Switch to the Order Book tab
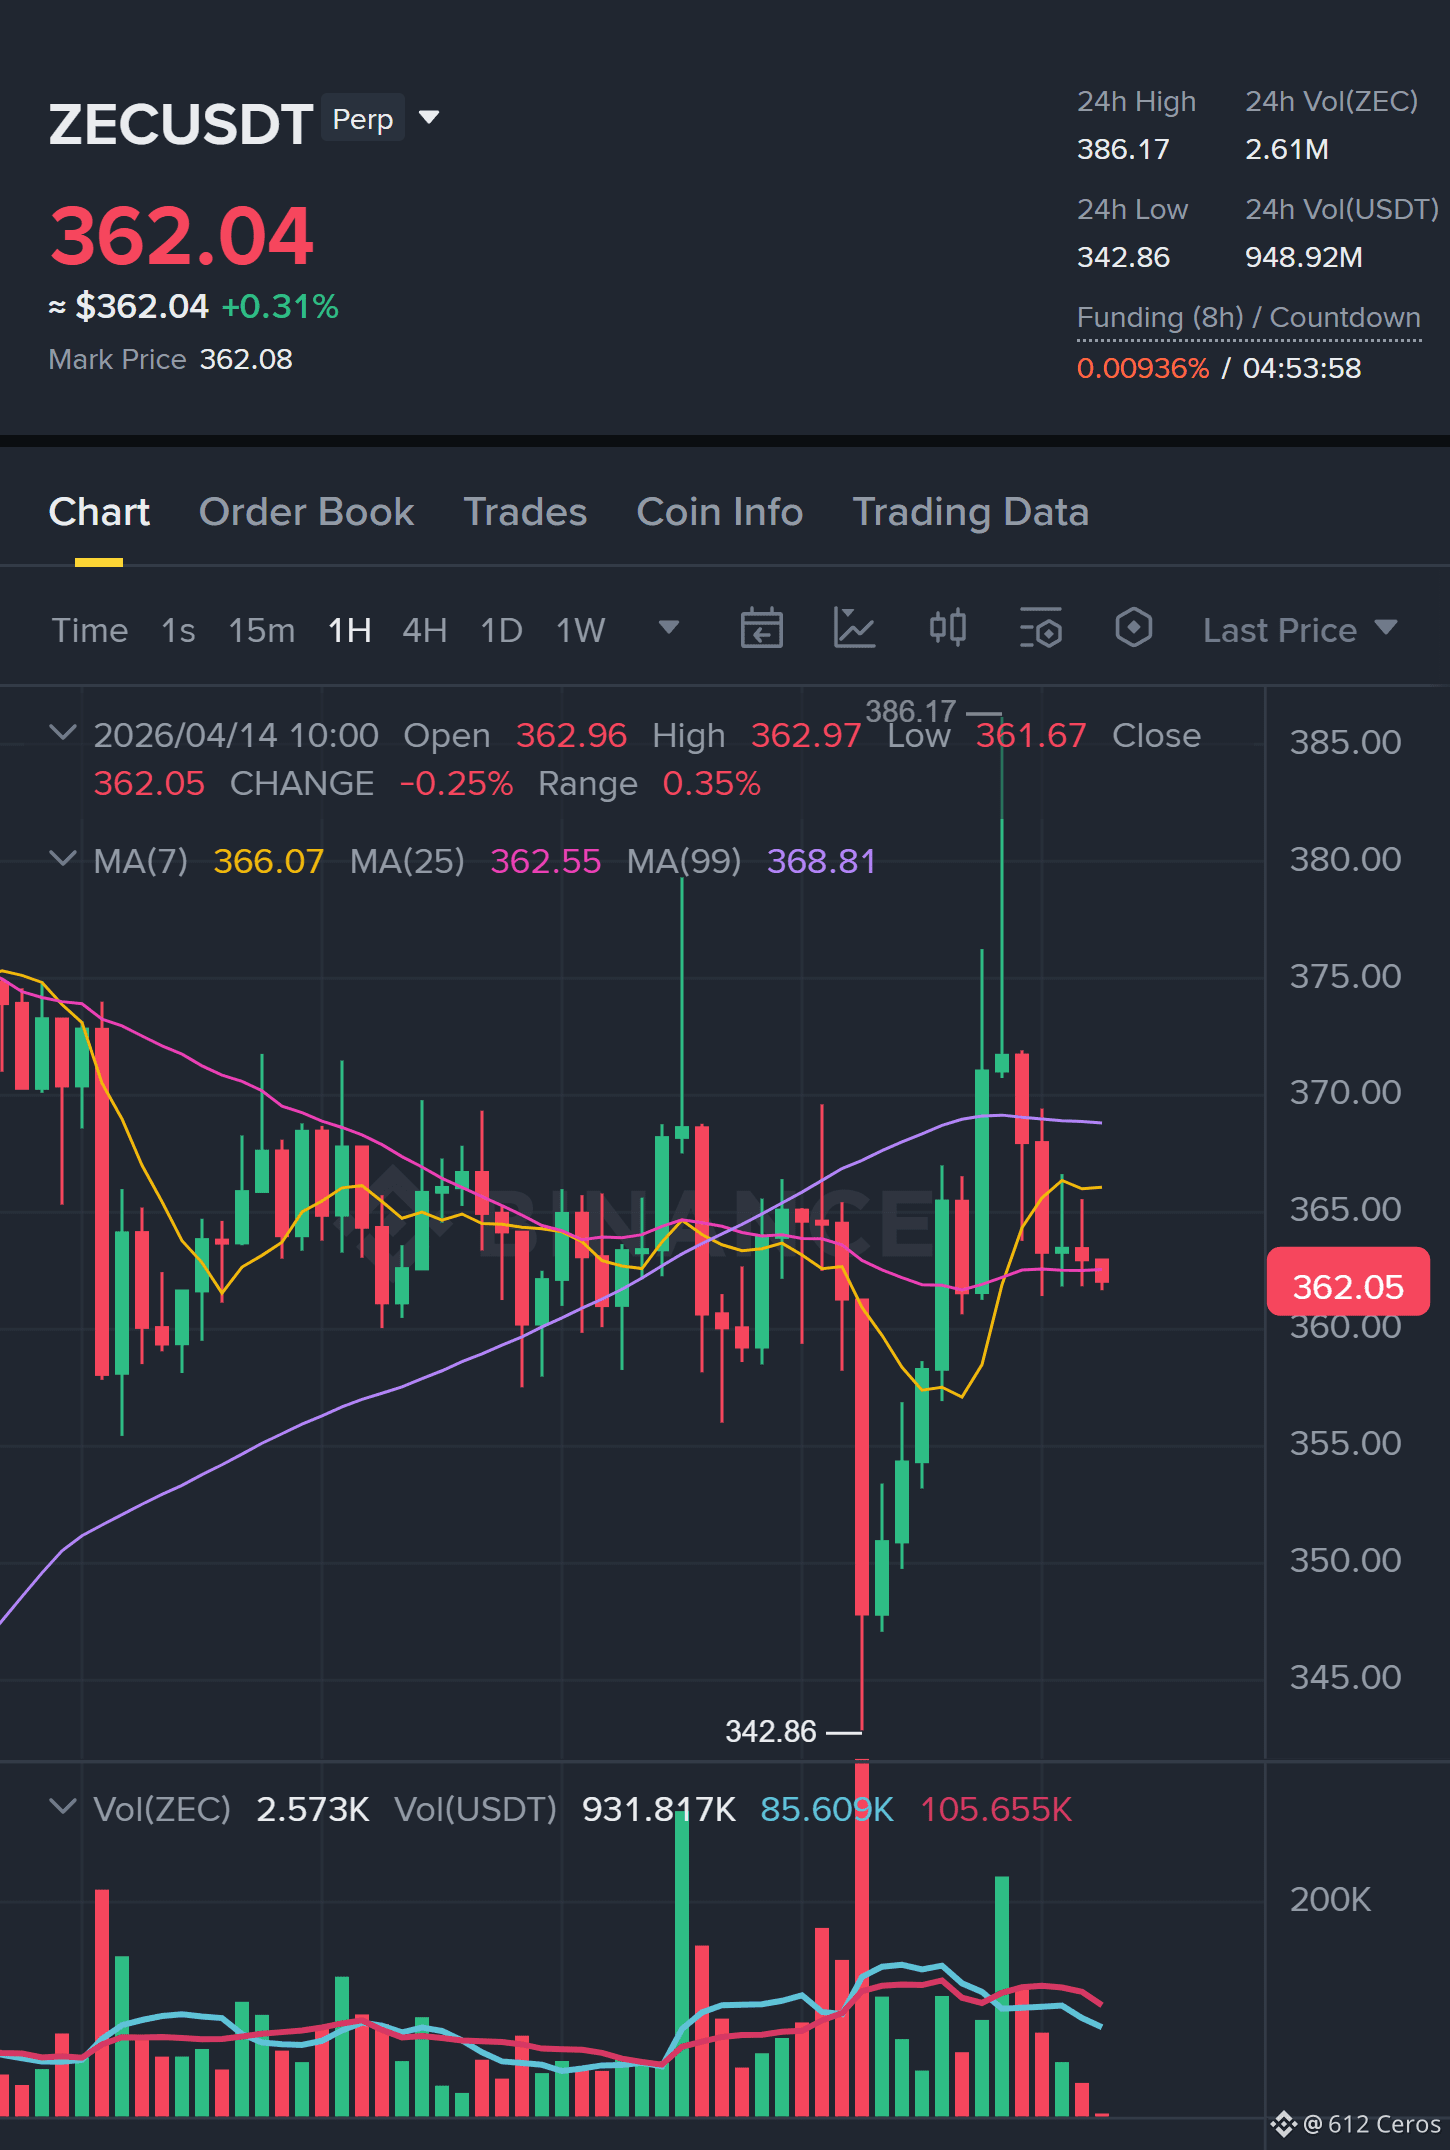 [x=306, y=512]
